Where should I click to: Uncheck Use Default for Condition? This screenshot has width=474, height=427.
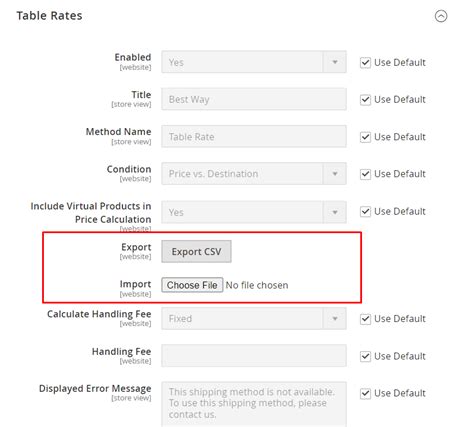click(365, 174)
